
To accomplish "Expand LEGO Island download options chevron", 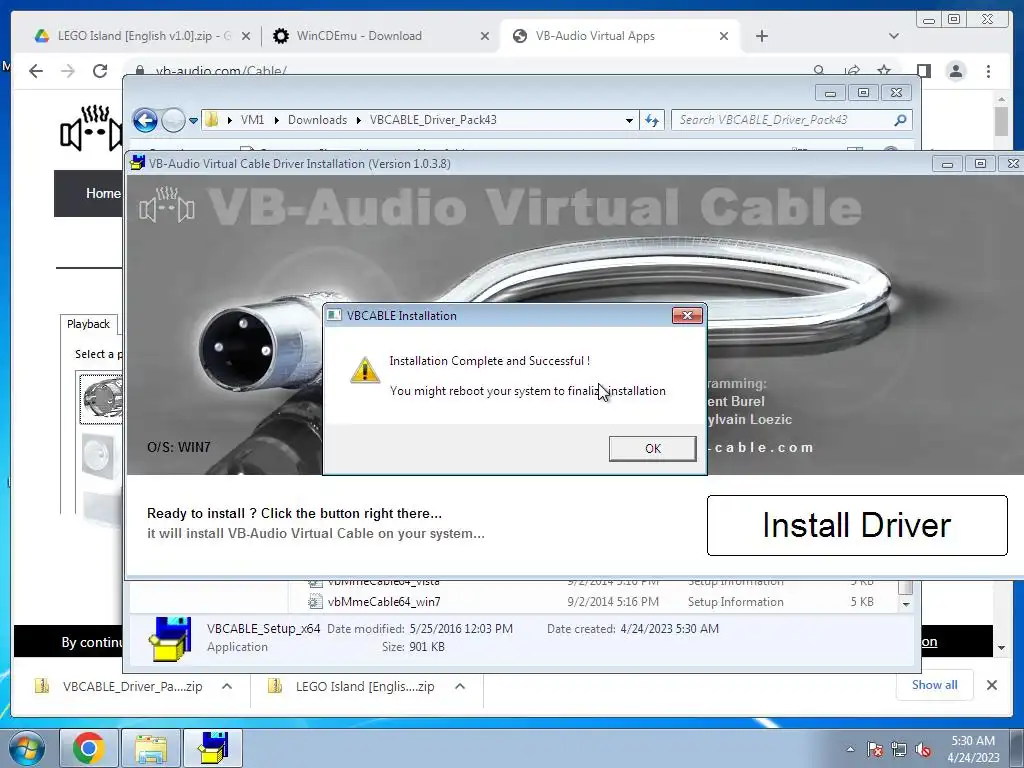I will point(460,686).
